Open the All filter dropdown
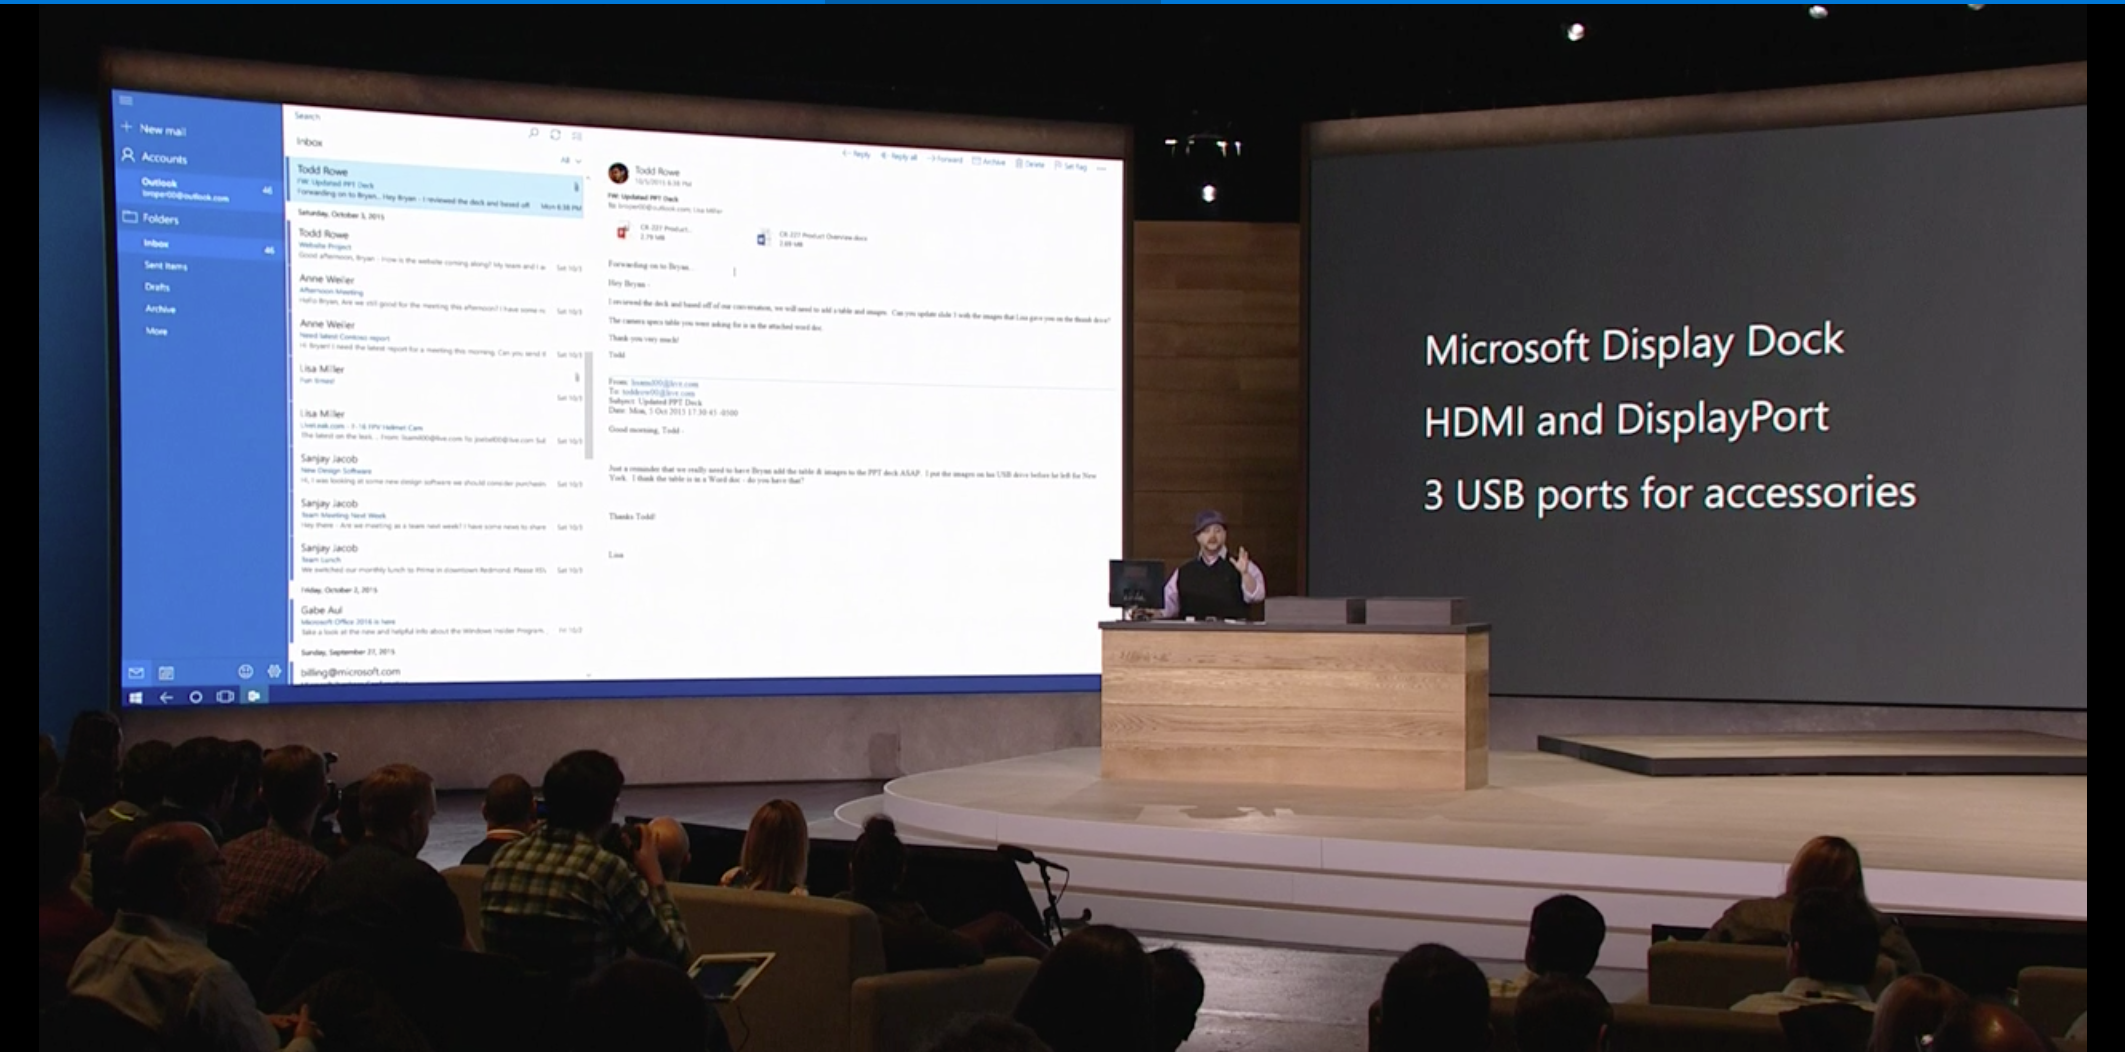This screenshot has width=2125, height=1052. point(570,160)
